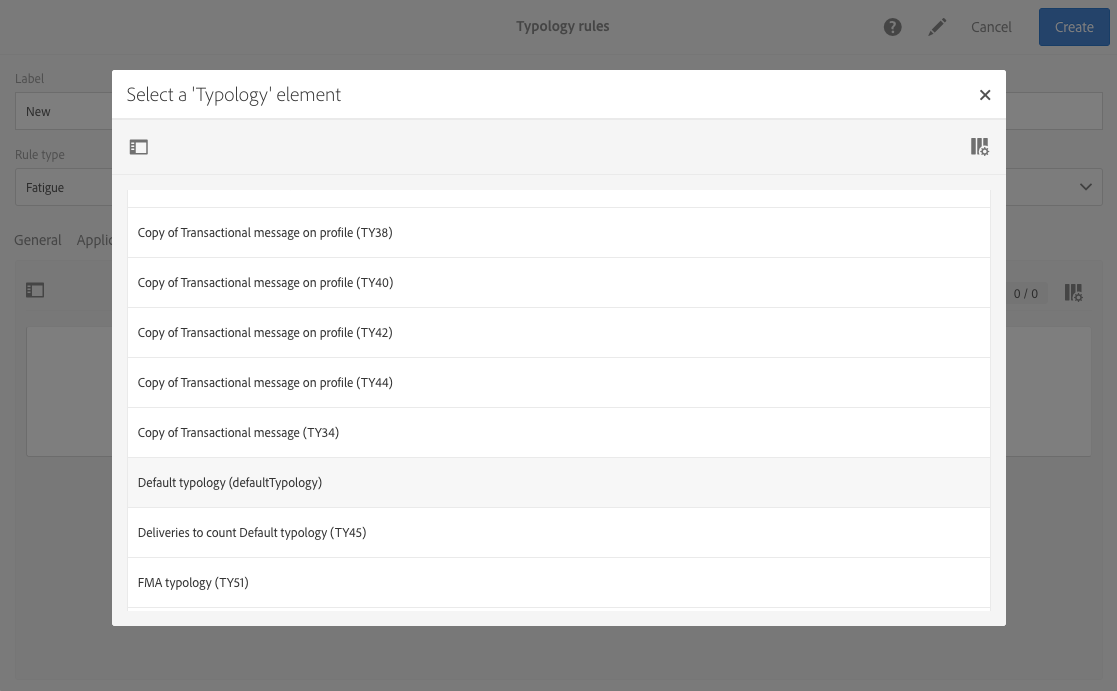Open background list column settings icon
1117x691 pixels.
[1074, 293]
